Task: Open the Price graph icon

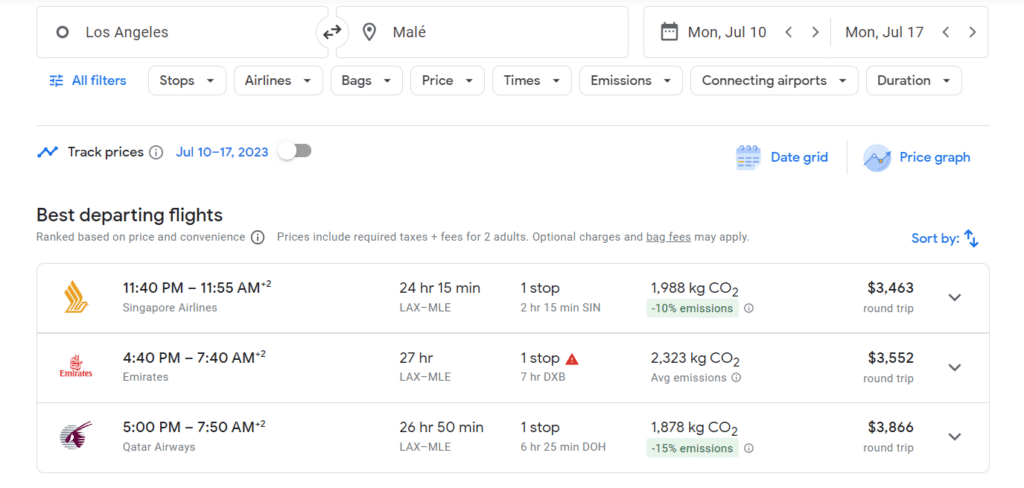Action: pos(876,157)
